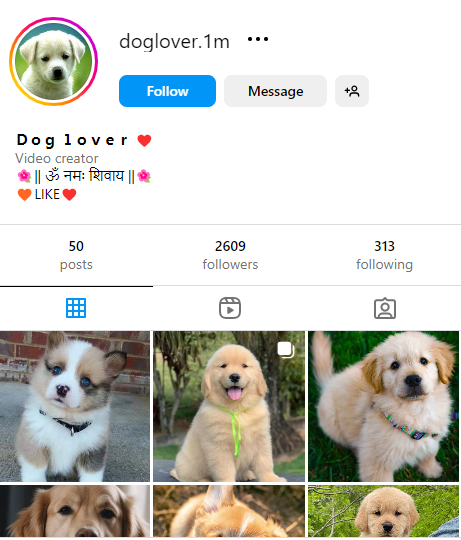Open the three-dot options menu
Image resolution: width=461 pixels, height=540 pixels.
[258, 39]
